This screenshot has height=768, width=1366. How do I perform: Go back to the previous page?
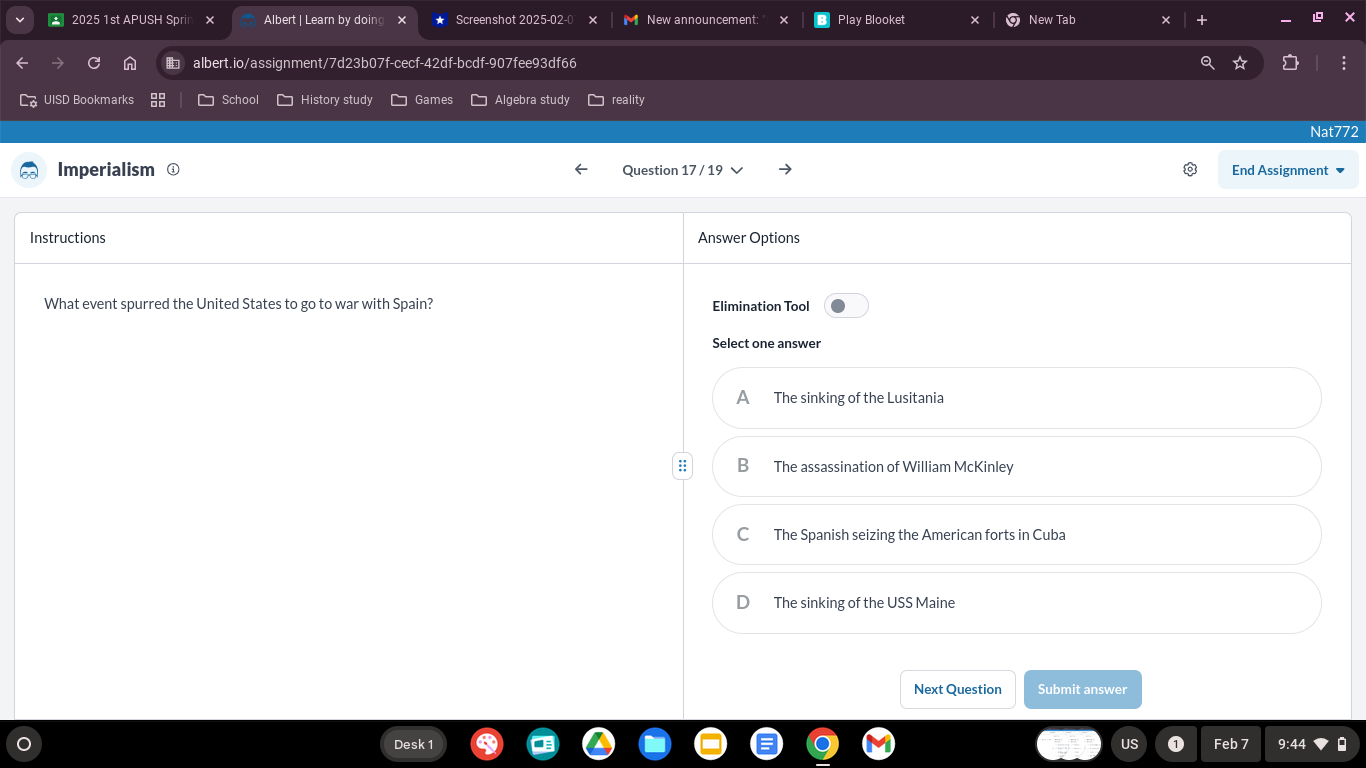click(23, 63)
